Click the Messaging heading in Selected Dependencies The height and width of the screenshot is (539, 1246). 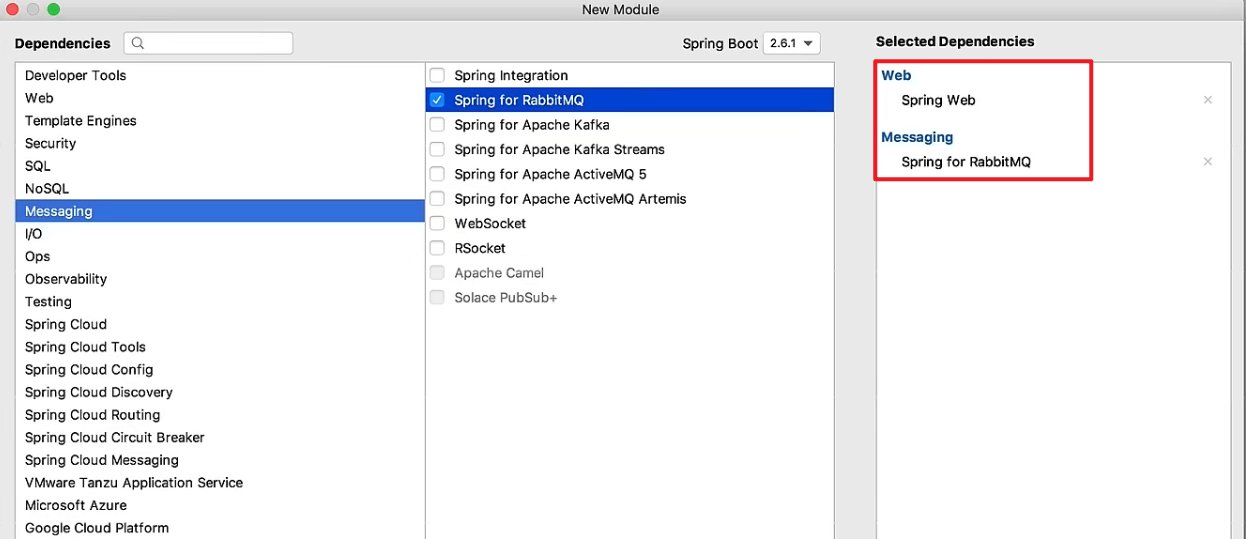tap(916, 137)
